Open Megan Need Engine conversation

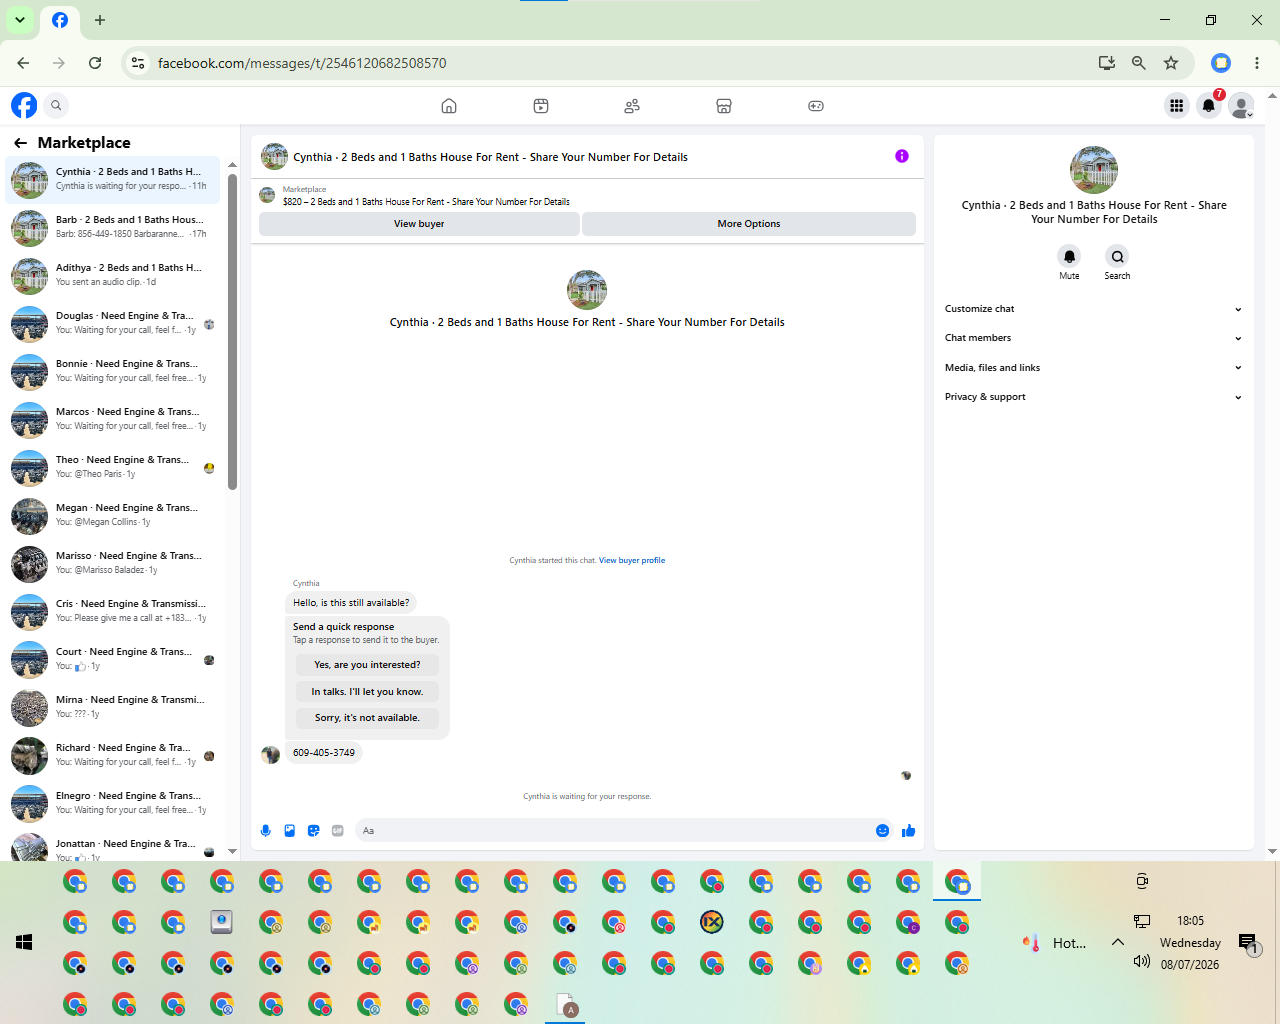(113, 516)
